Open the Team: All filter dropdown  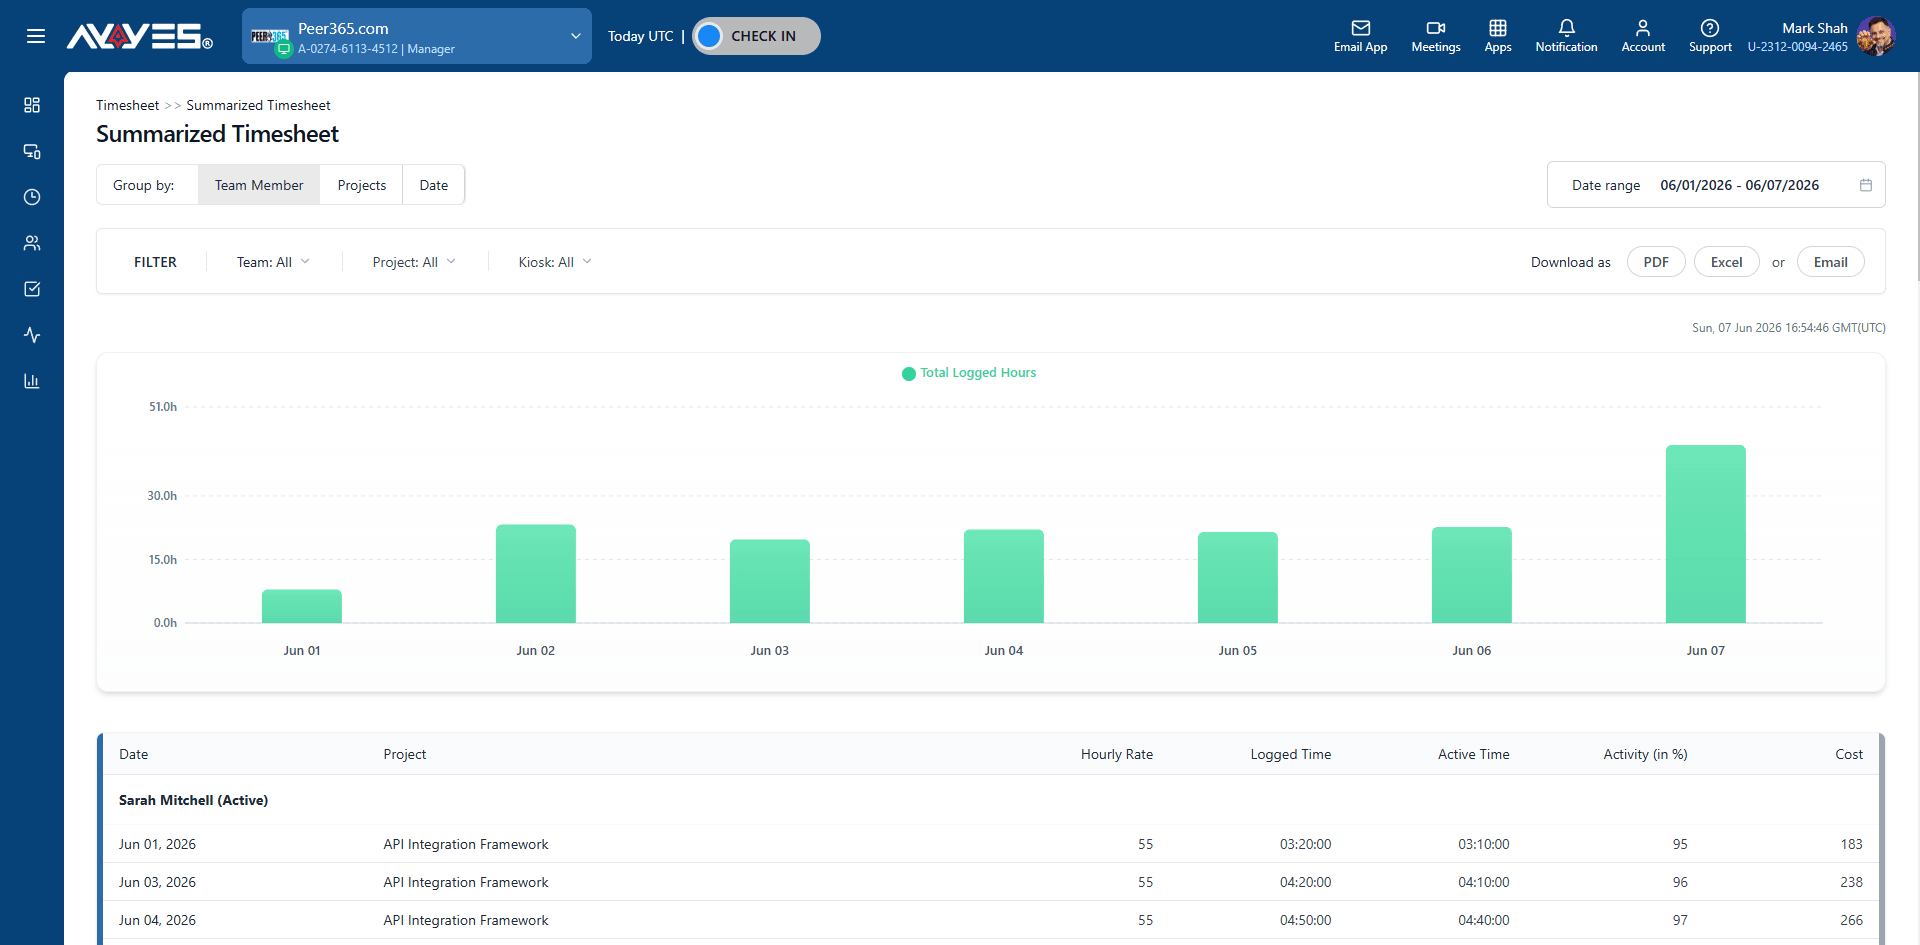(x=273, y=262)
